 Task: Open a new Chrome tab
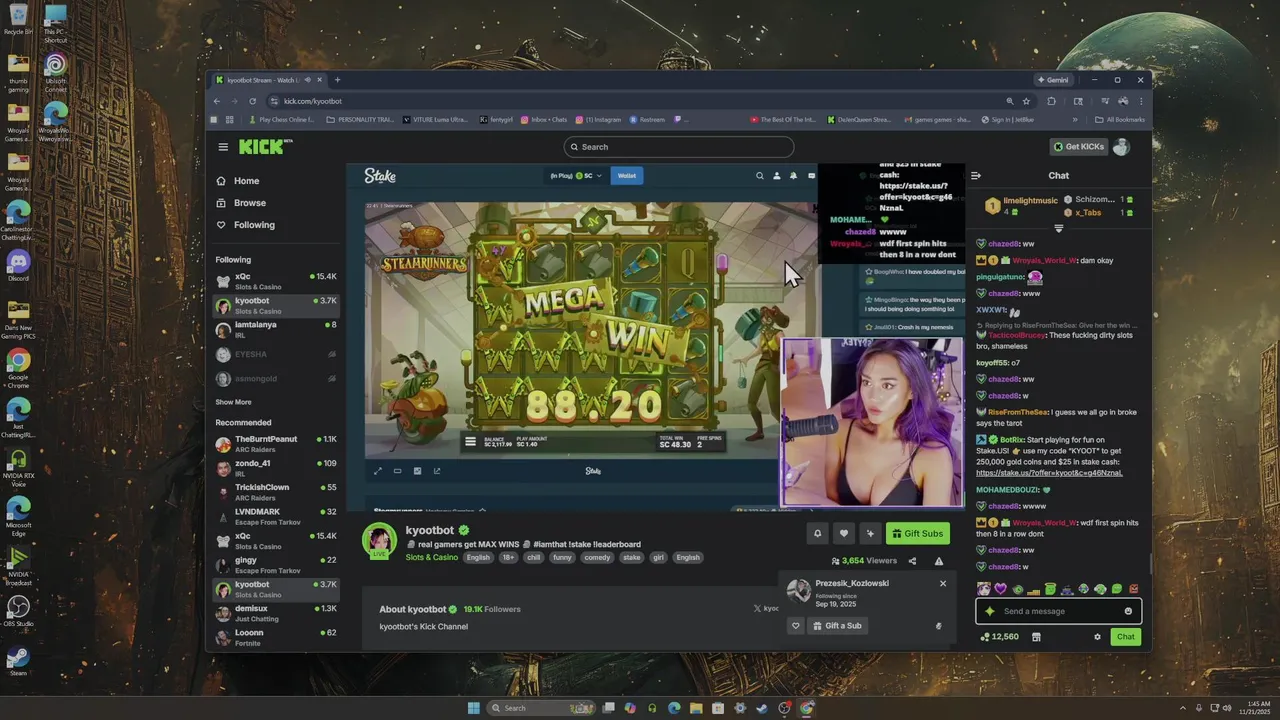click(x=337, y=80)
